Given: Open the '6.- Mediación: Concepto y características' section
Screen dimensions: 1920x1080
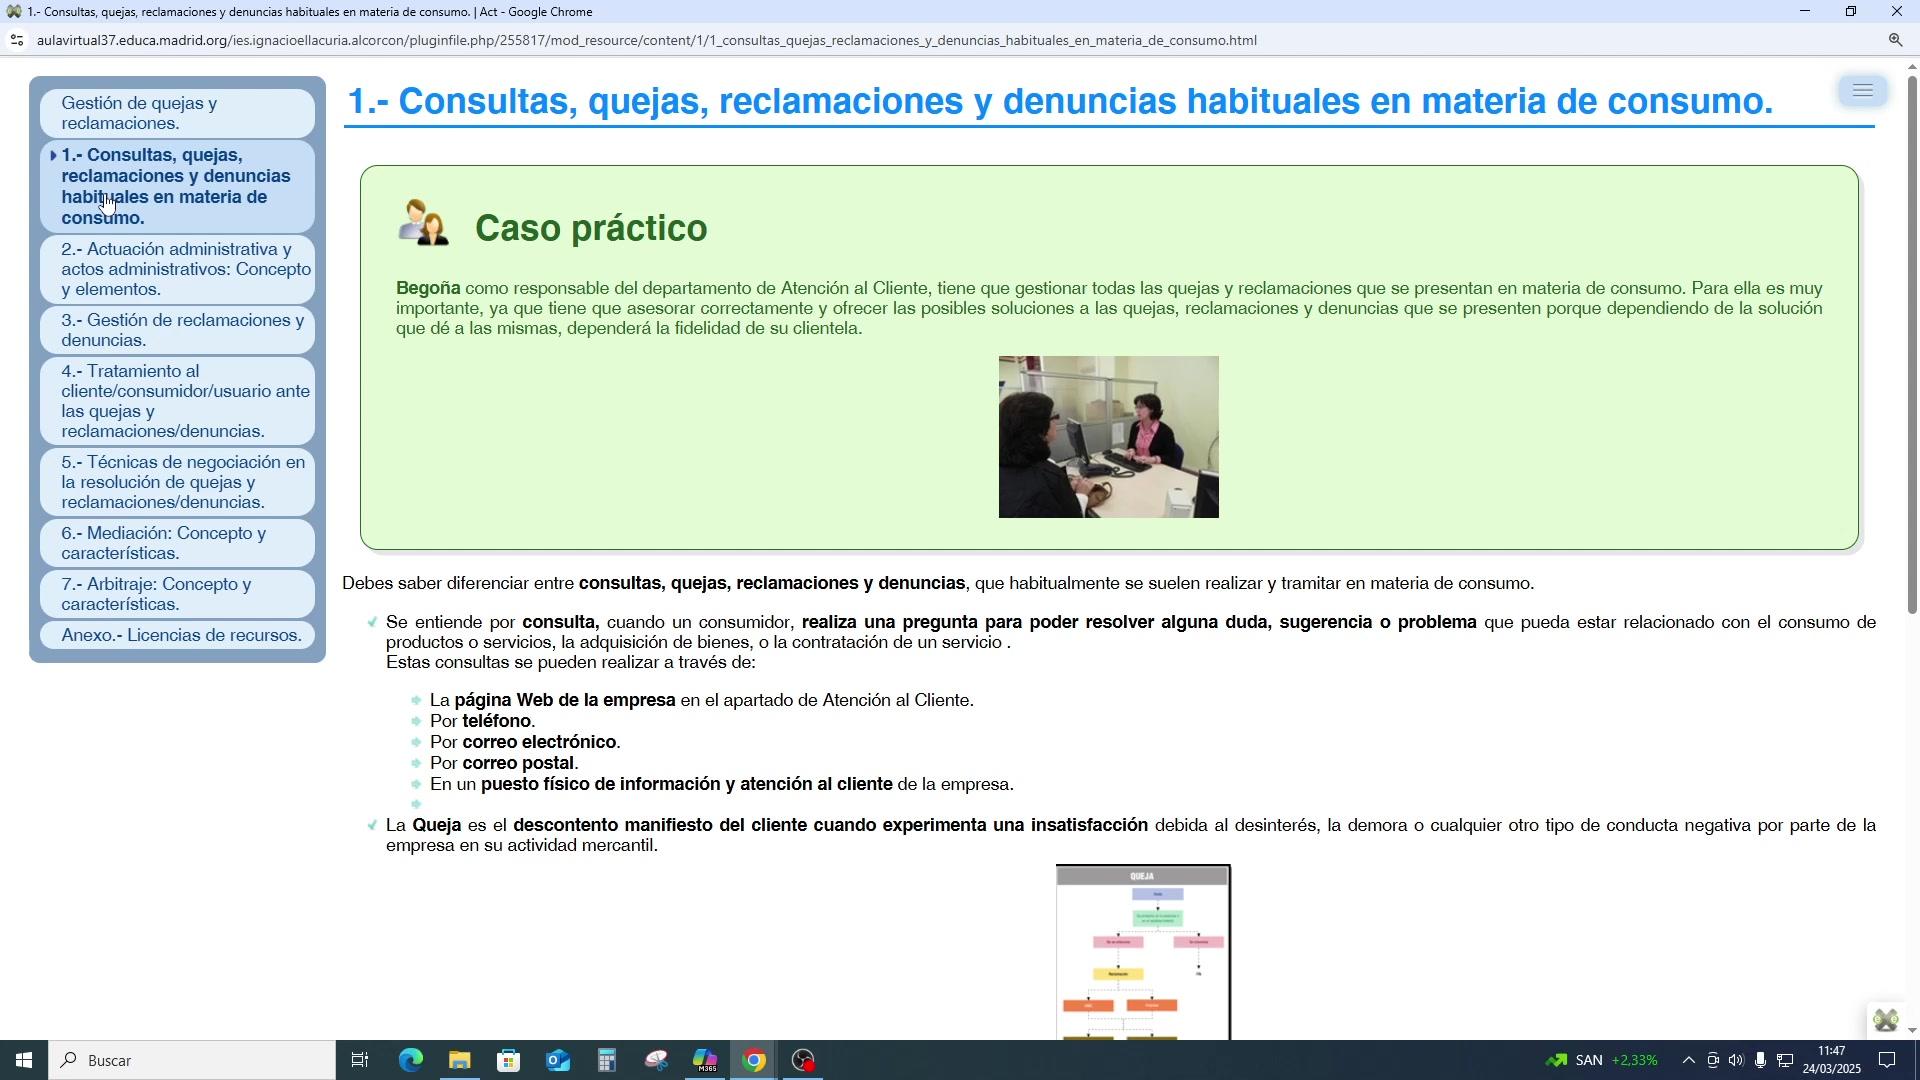Looking at the screenshot, I should coord(164,543).
